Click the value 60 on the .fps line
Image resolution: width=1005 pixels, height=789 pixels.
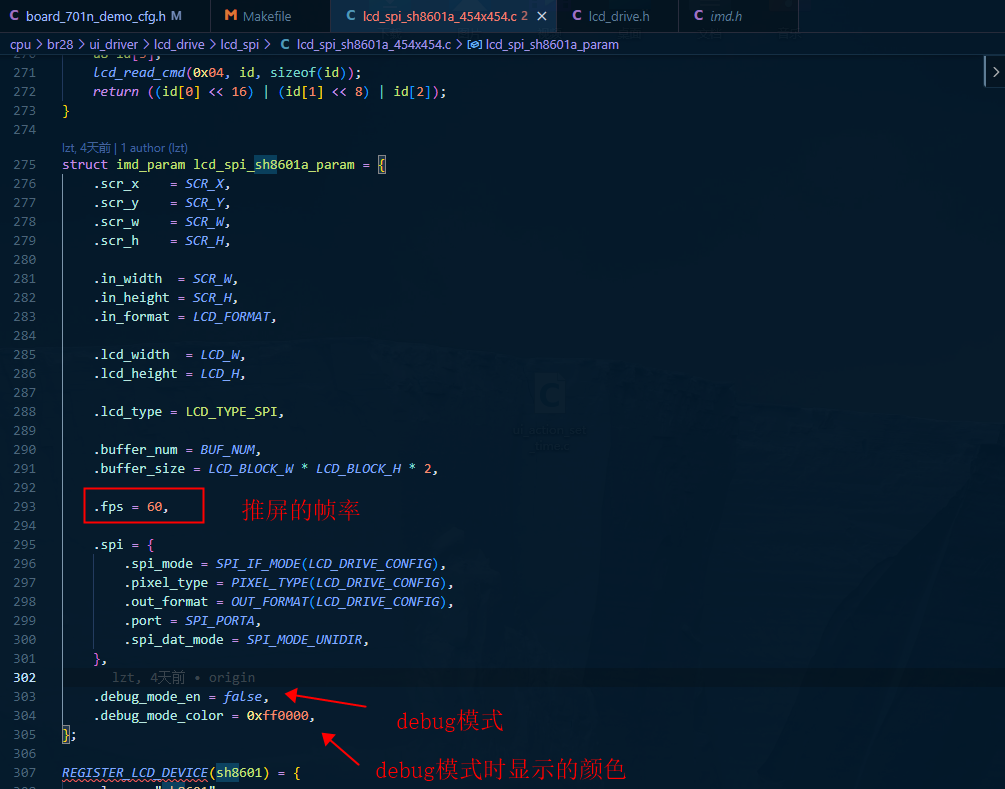pyautogui.click(x=154, y=506)
